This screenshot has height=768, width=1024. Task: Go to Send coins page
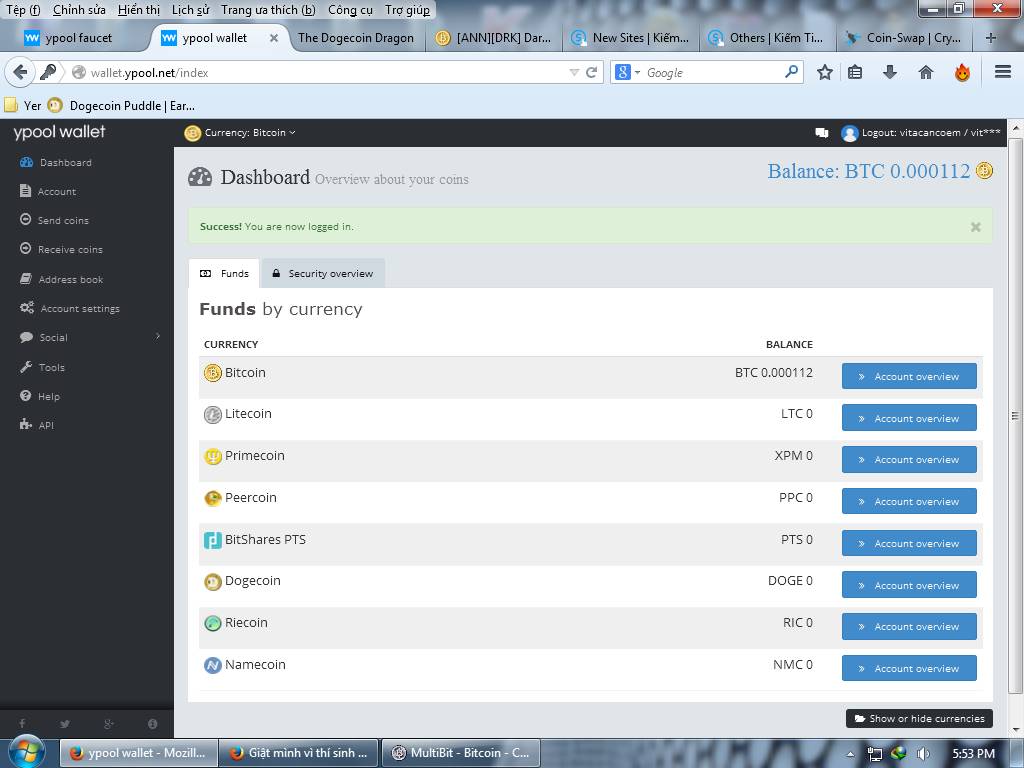pos(54,220)
